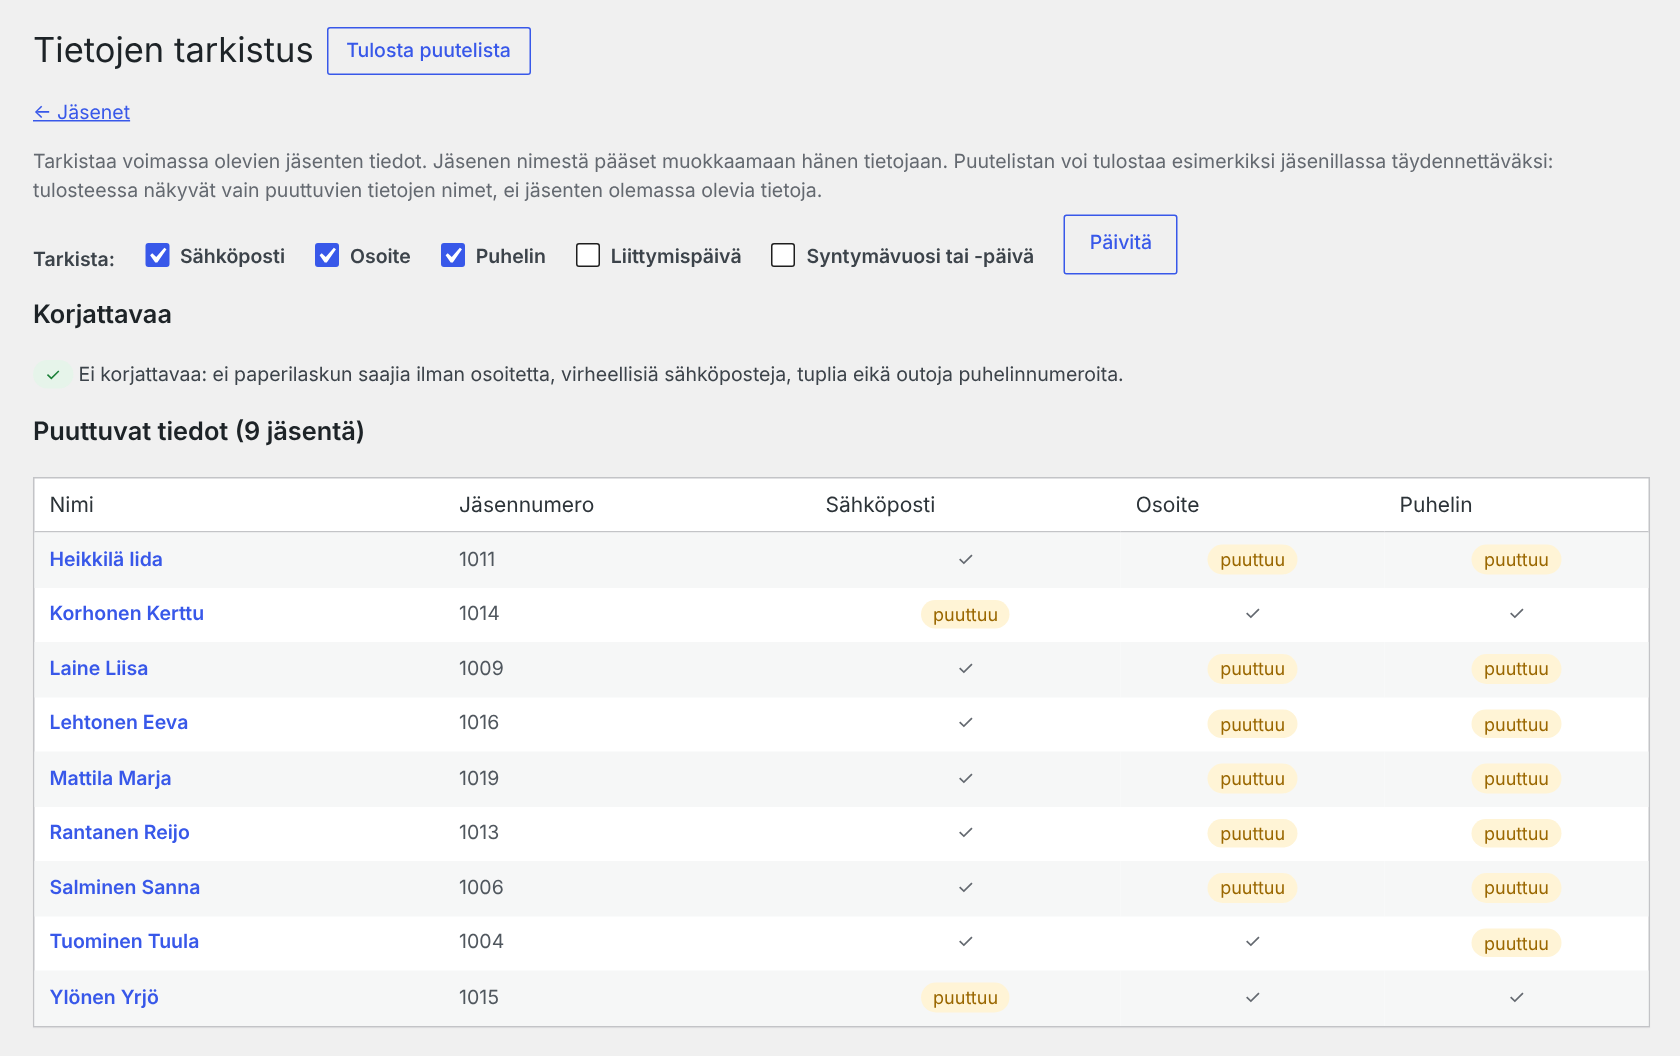Click Sähköposti checkmark in Heikkilä Iida row

965,559
